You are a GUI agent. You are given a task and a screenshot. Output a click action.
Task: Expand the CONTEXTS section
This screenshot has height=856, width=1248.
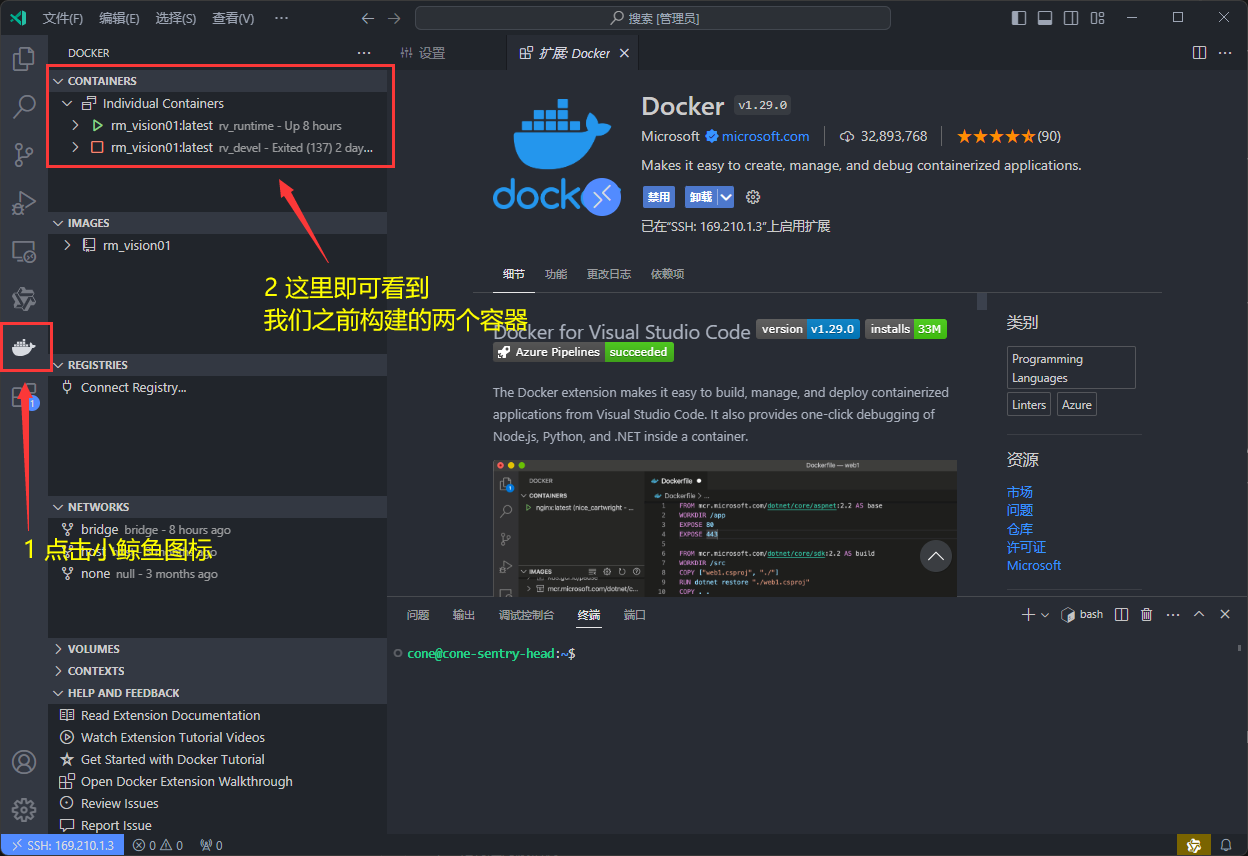pos(217,671)
